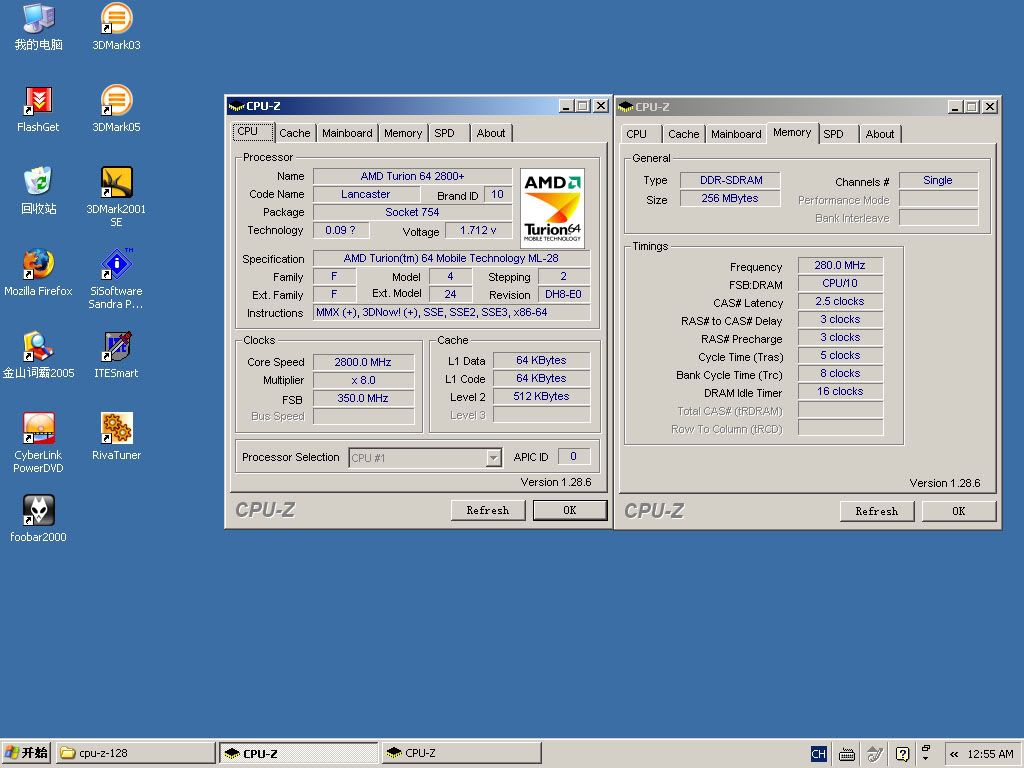Viewport: 1024px width, 768px height.
Task: Click the Core Speed value 2800.0 MHz
Action: (x=363, y=362)
